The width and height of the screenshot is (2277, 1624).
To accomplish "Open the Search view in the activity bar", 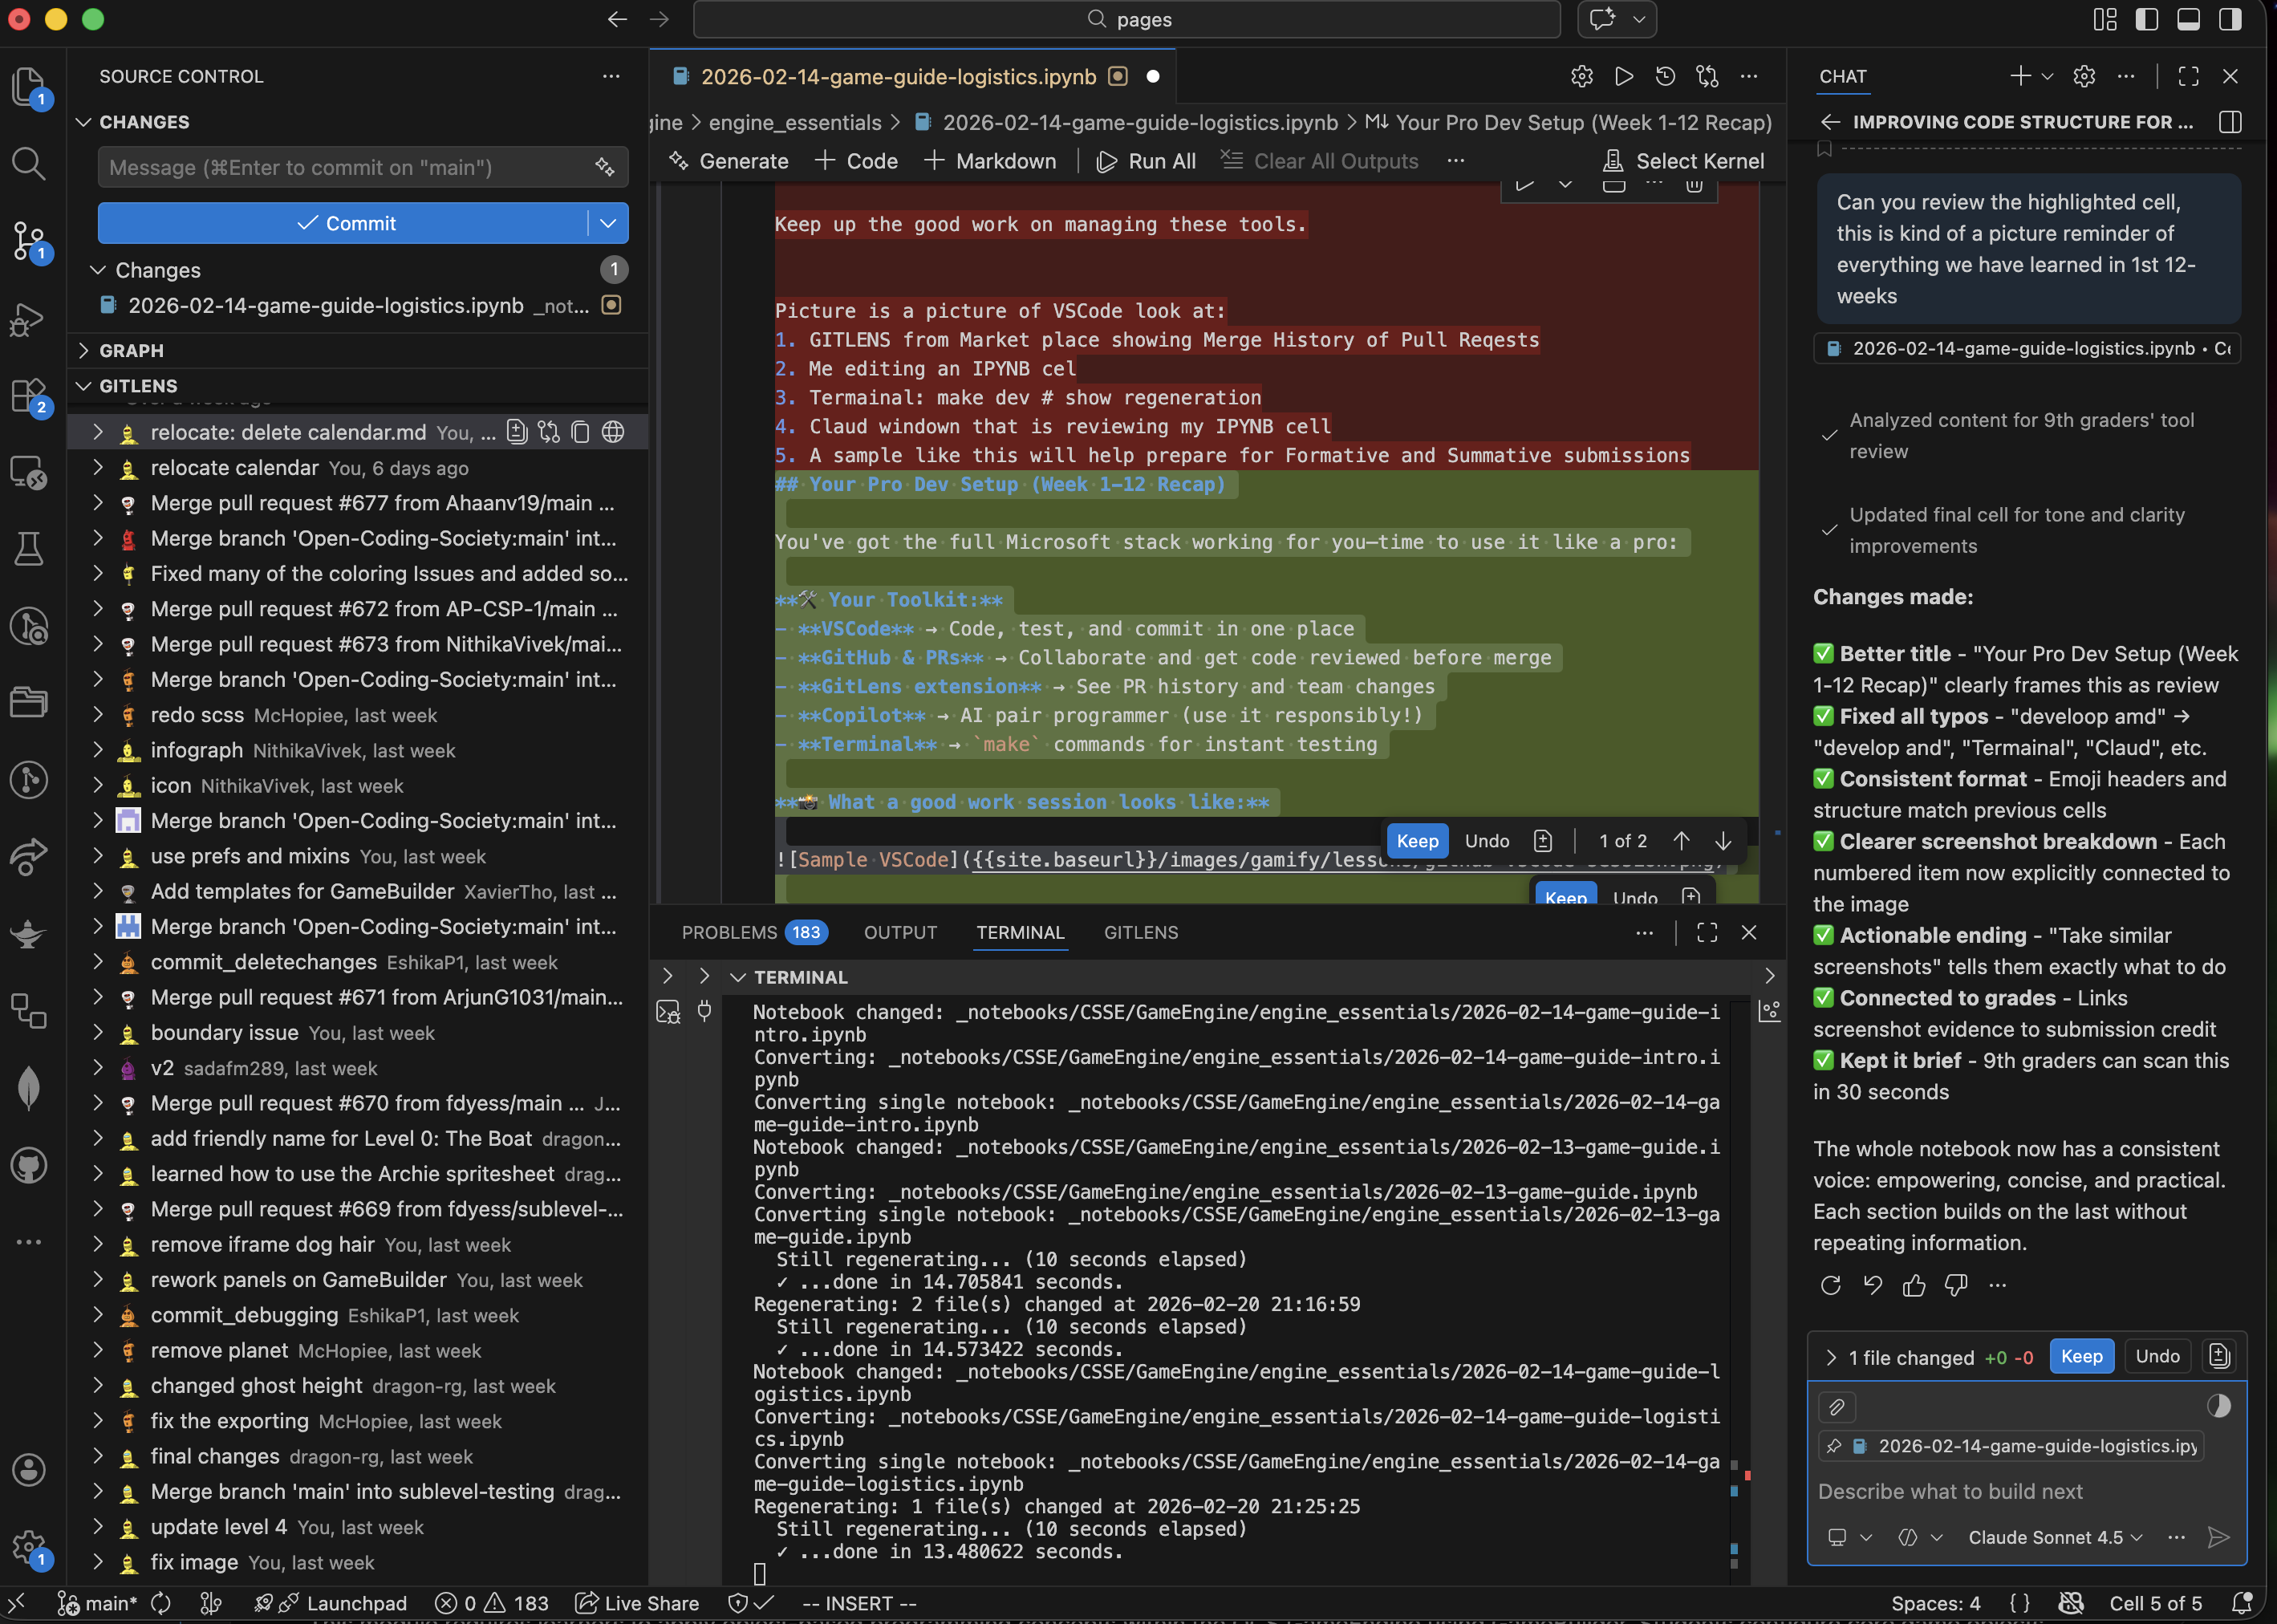I will [29, 163].
